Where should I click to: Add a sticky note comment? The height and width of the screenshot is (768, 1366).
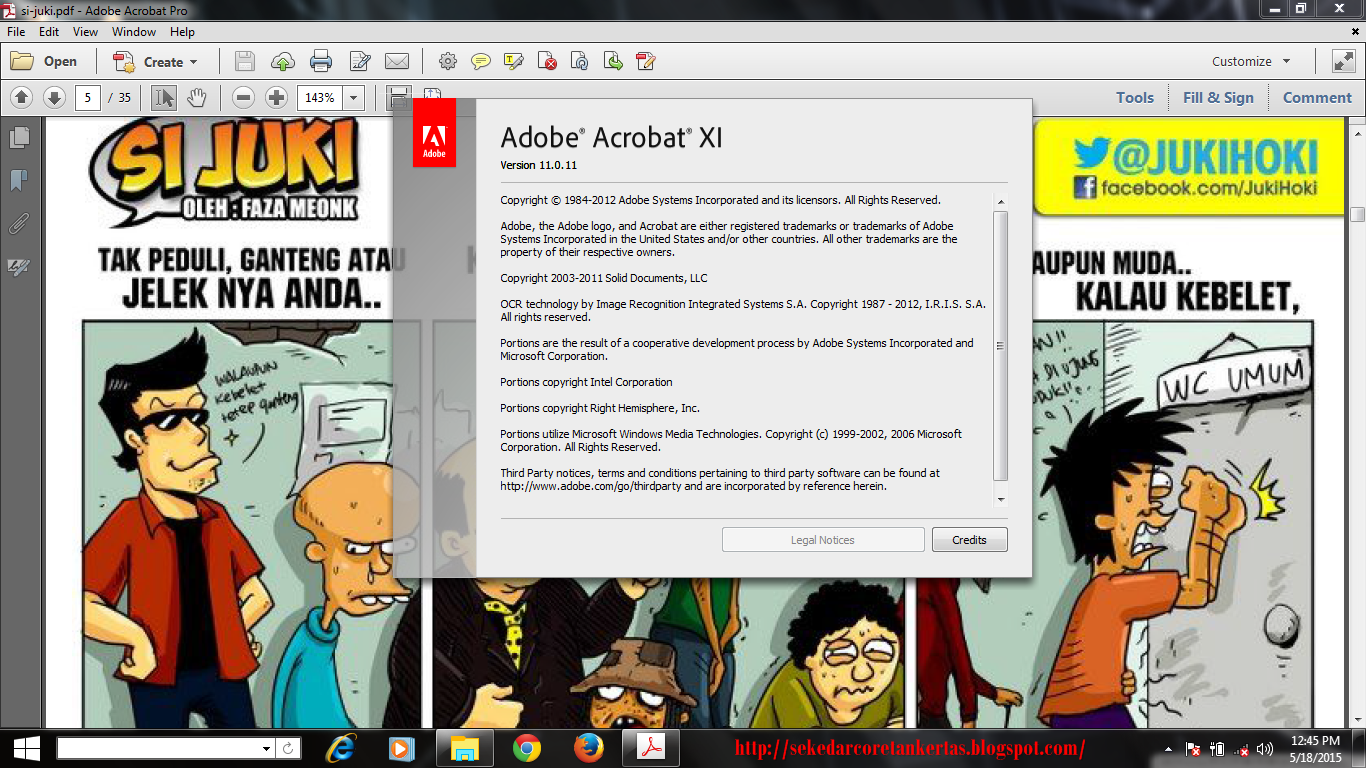[481, 61]
